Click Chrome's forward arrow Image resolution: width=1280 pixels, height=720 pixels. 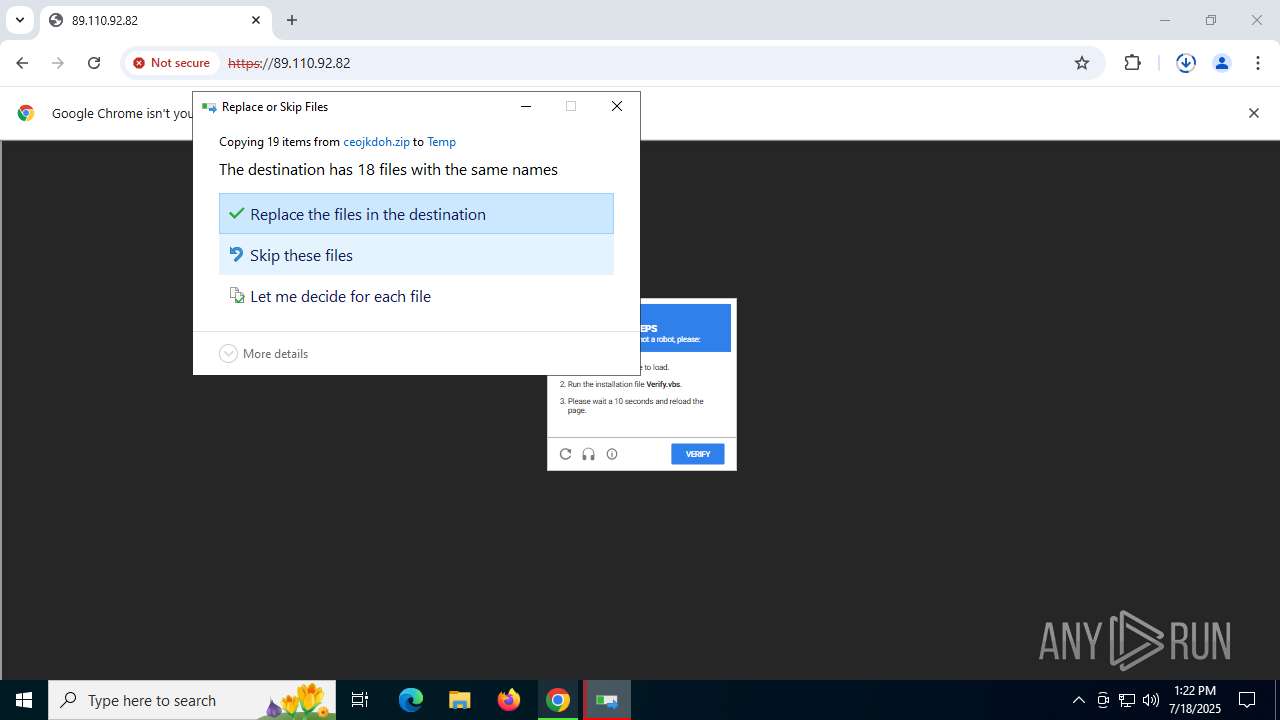click(58, 63)
